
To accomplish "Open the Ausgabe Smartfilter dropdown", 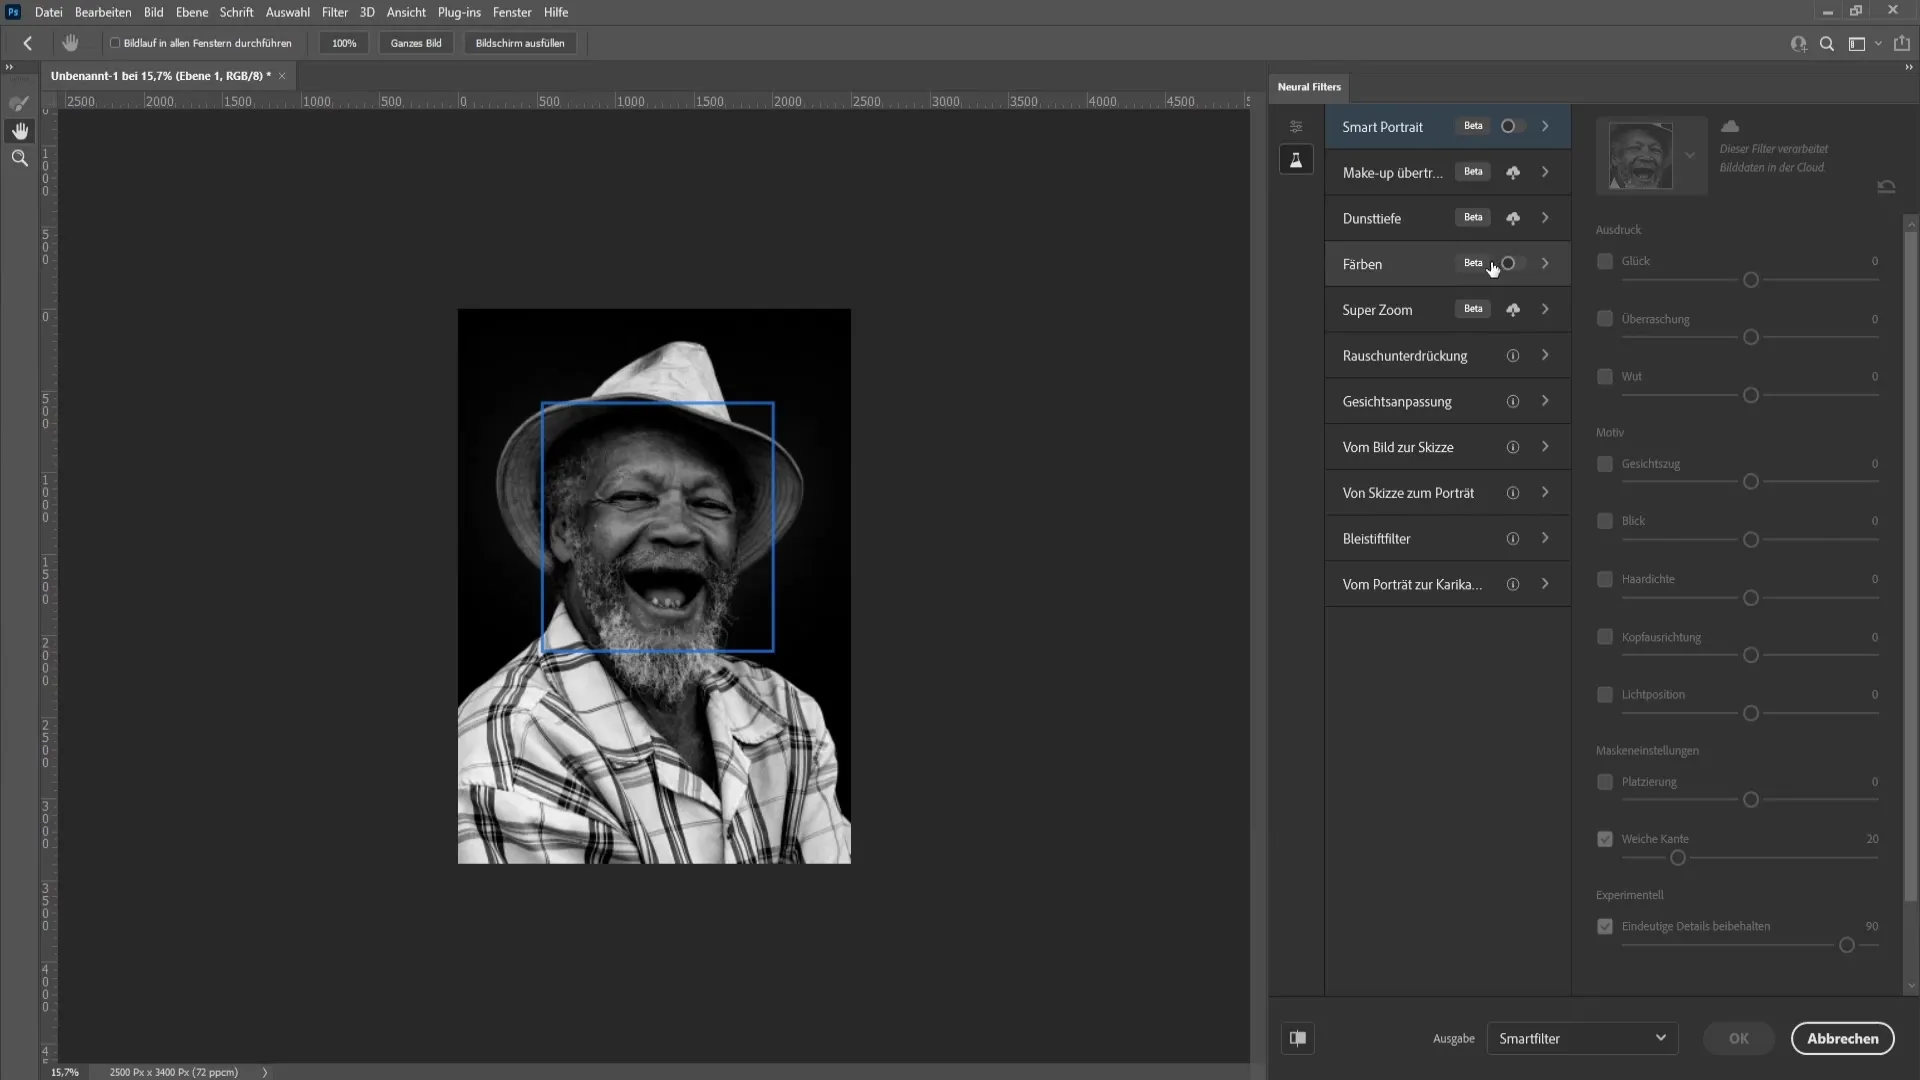I will pyautogui.click(x=1582, y=1038).
